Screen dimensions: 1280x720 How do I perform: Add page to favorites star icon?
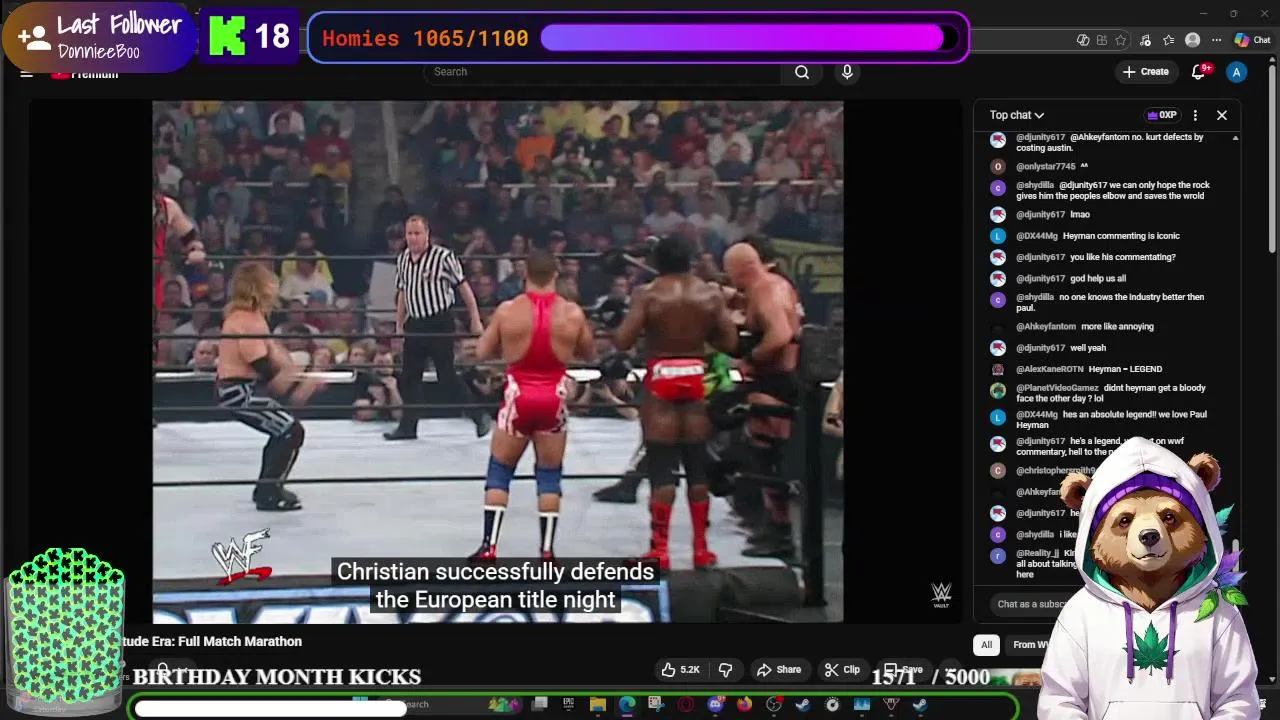1121,40
